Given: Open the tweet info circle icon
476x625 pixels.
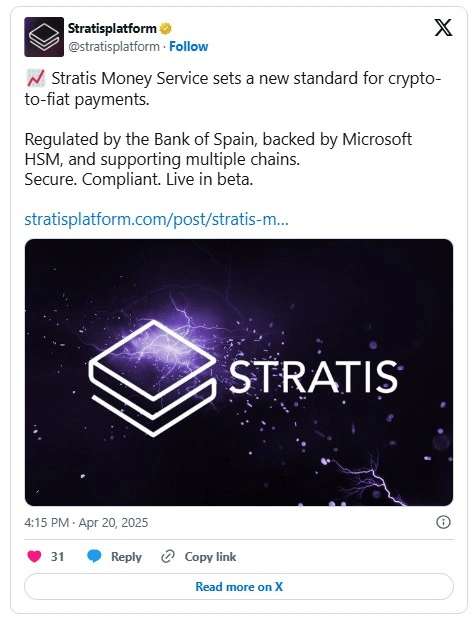Looking at the screenshot, I should [443, 522].
